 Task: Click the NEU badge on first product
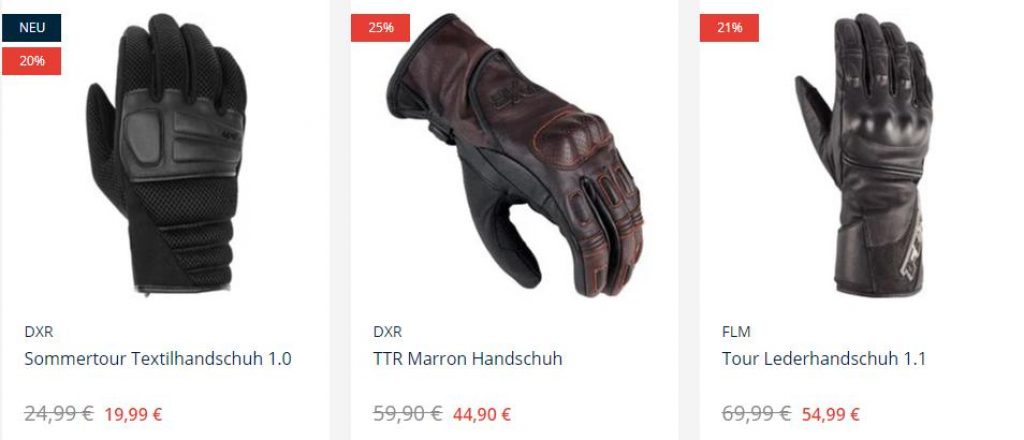point(31,28)
